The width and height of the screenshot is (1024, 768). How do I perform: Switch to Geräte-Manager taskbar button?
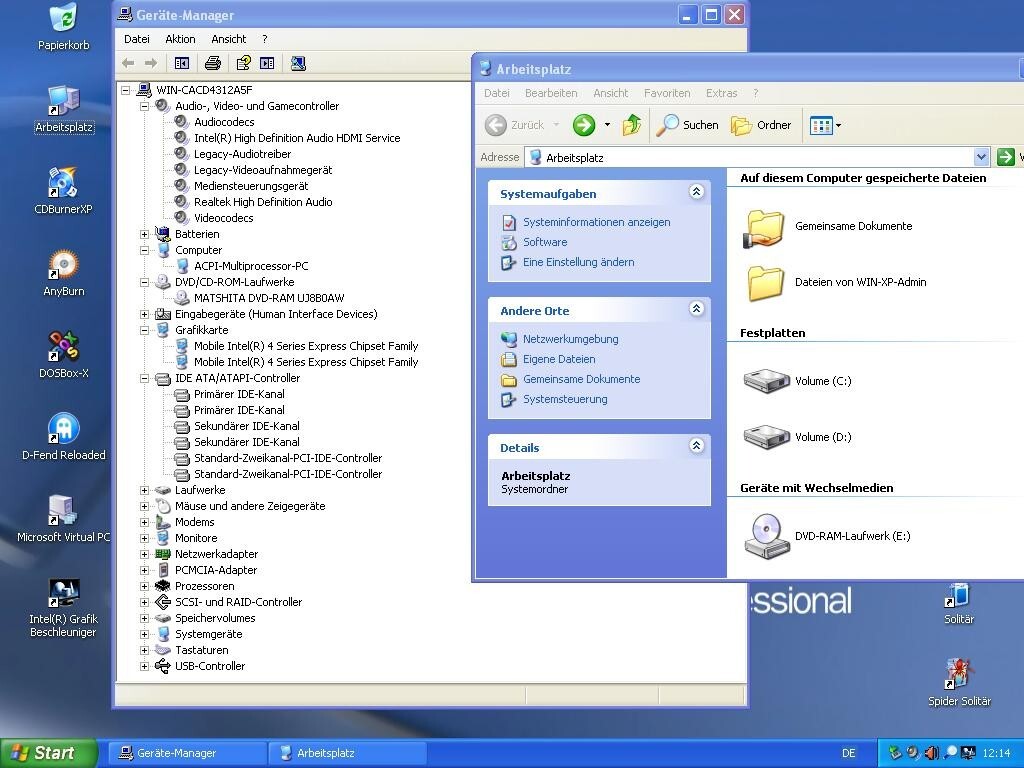click(x=186, y=753)
